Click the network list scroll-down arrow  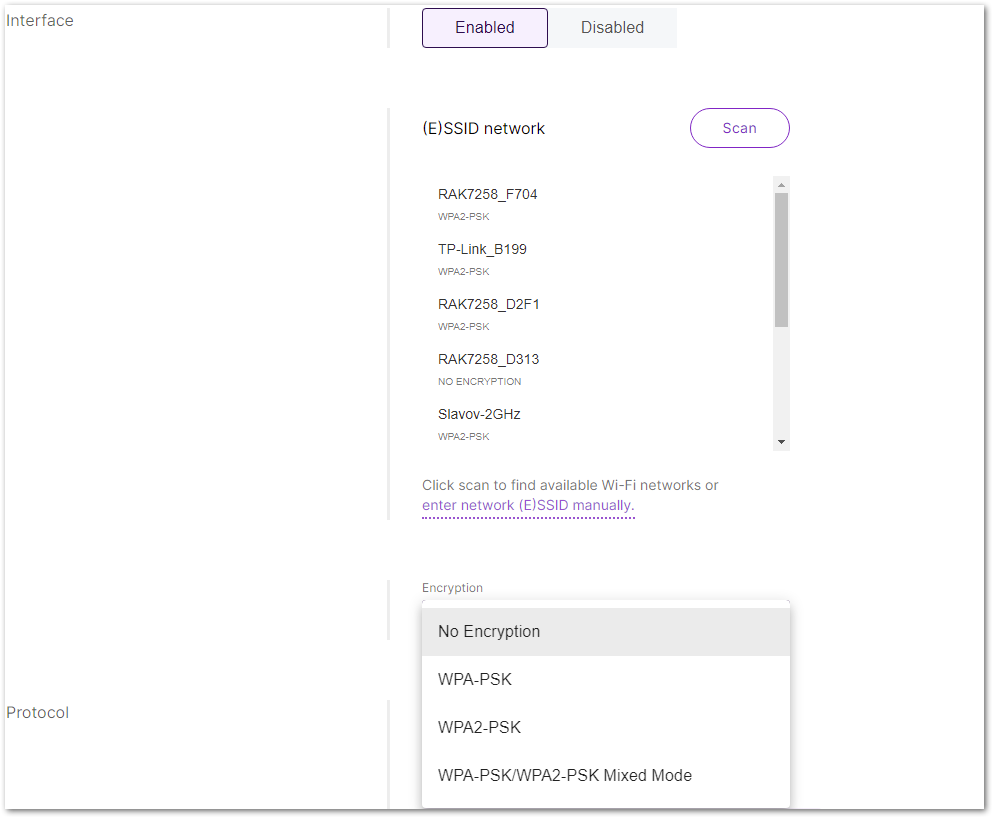coord(781,440)
